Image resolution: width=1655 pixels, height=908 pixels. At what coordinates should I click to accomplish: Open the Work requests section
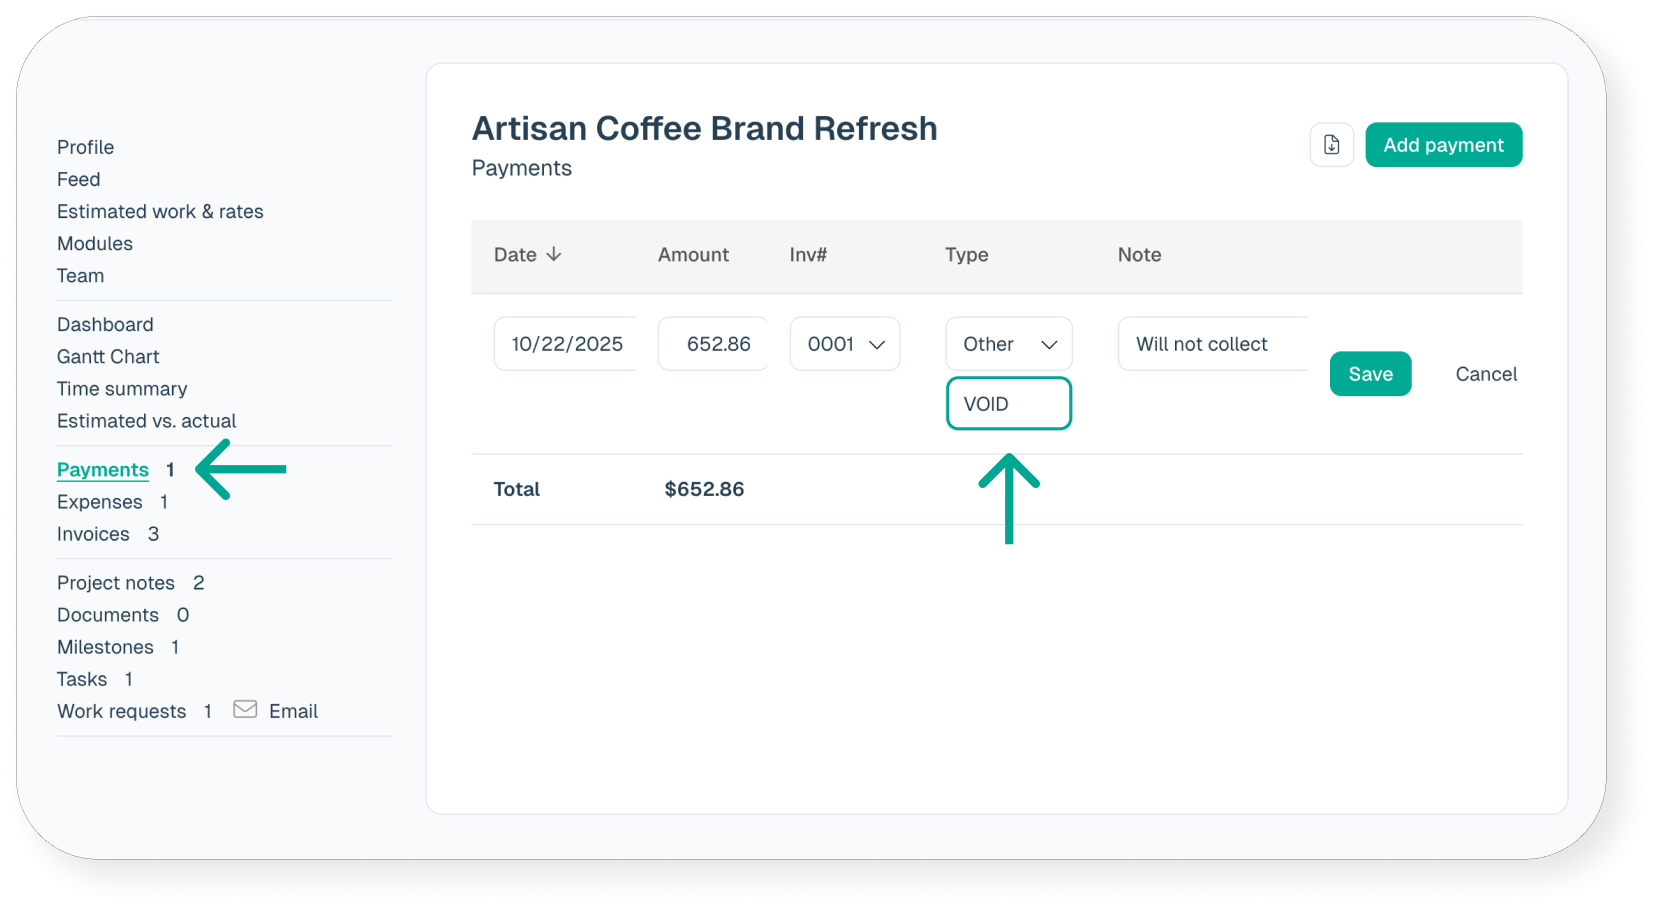tap(122, 711)
